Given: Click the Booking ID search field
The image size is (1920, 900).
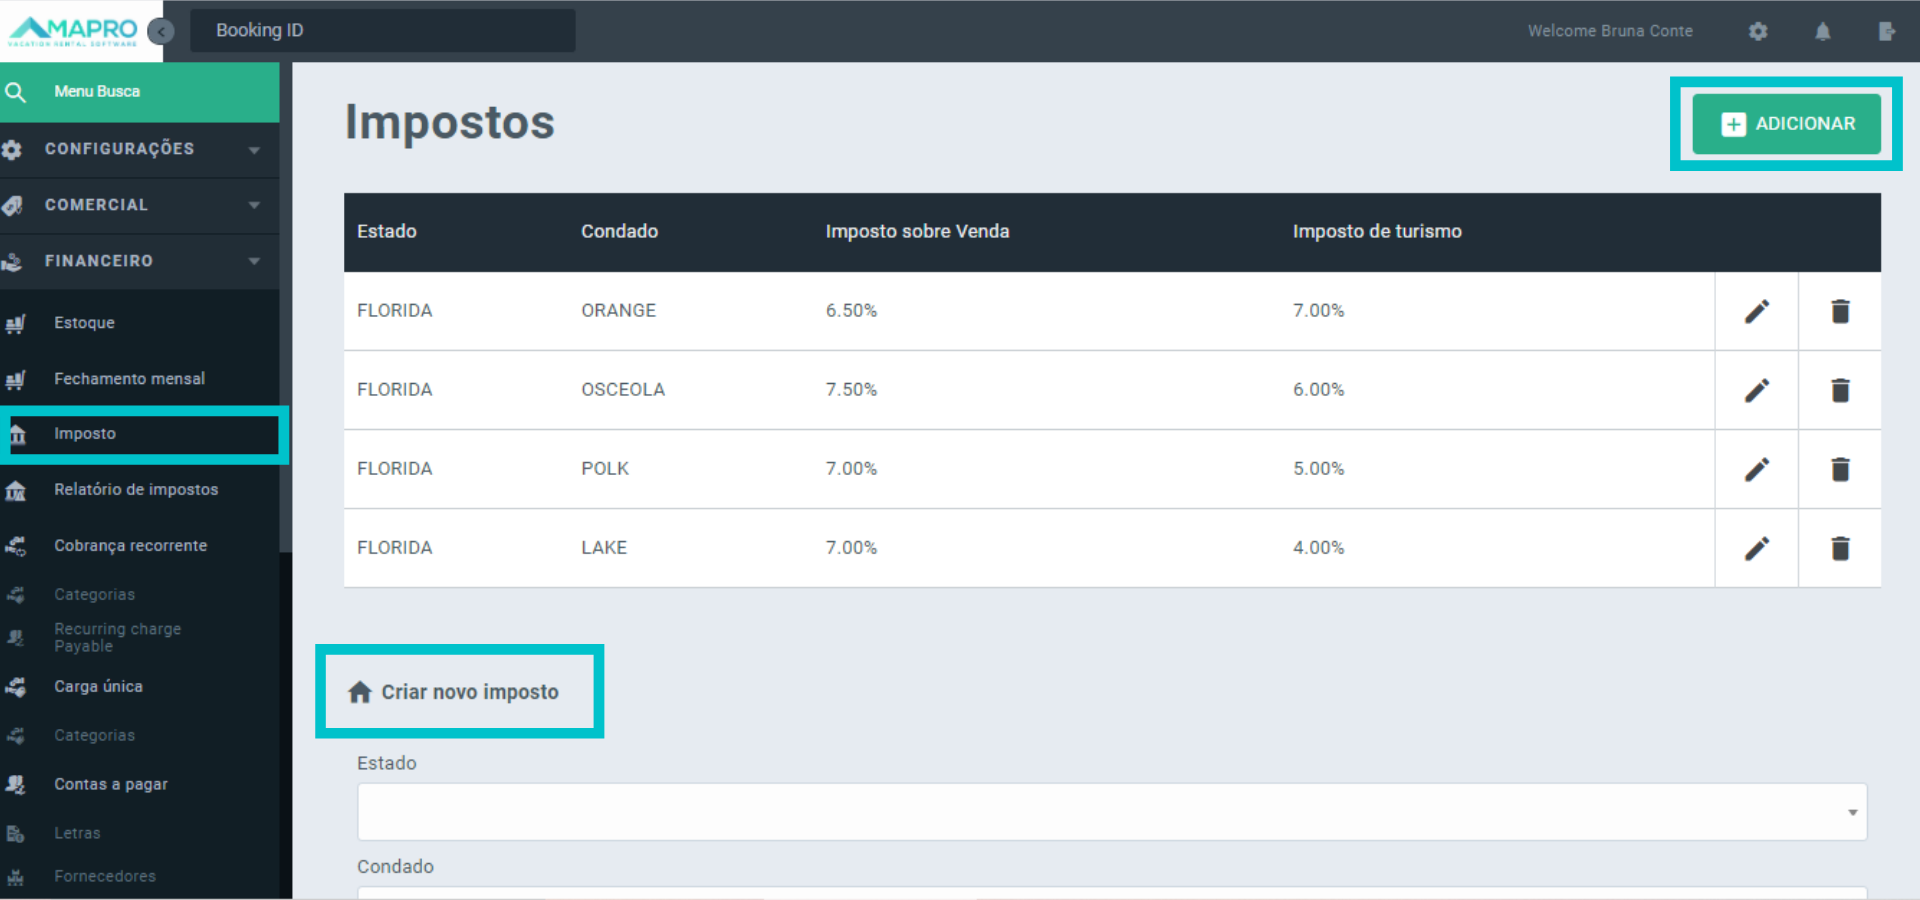Looking at the screenshot, I should tap(382, 31).
